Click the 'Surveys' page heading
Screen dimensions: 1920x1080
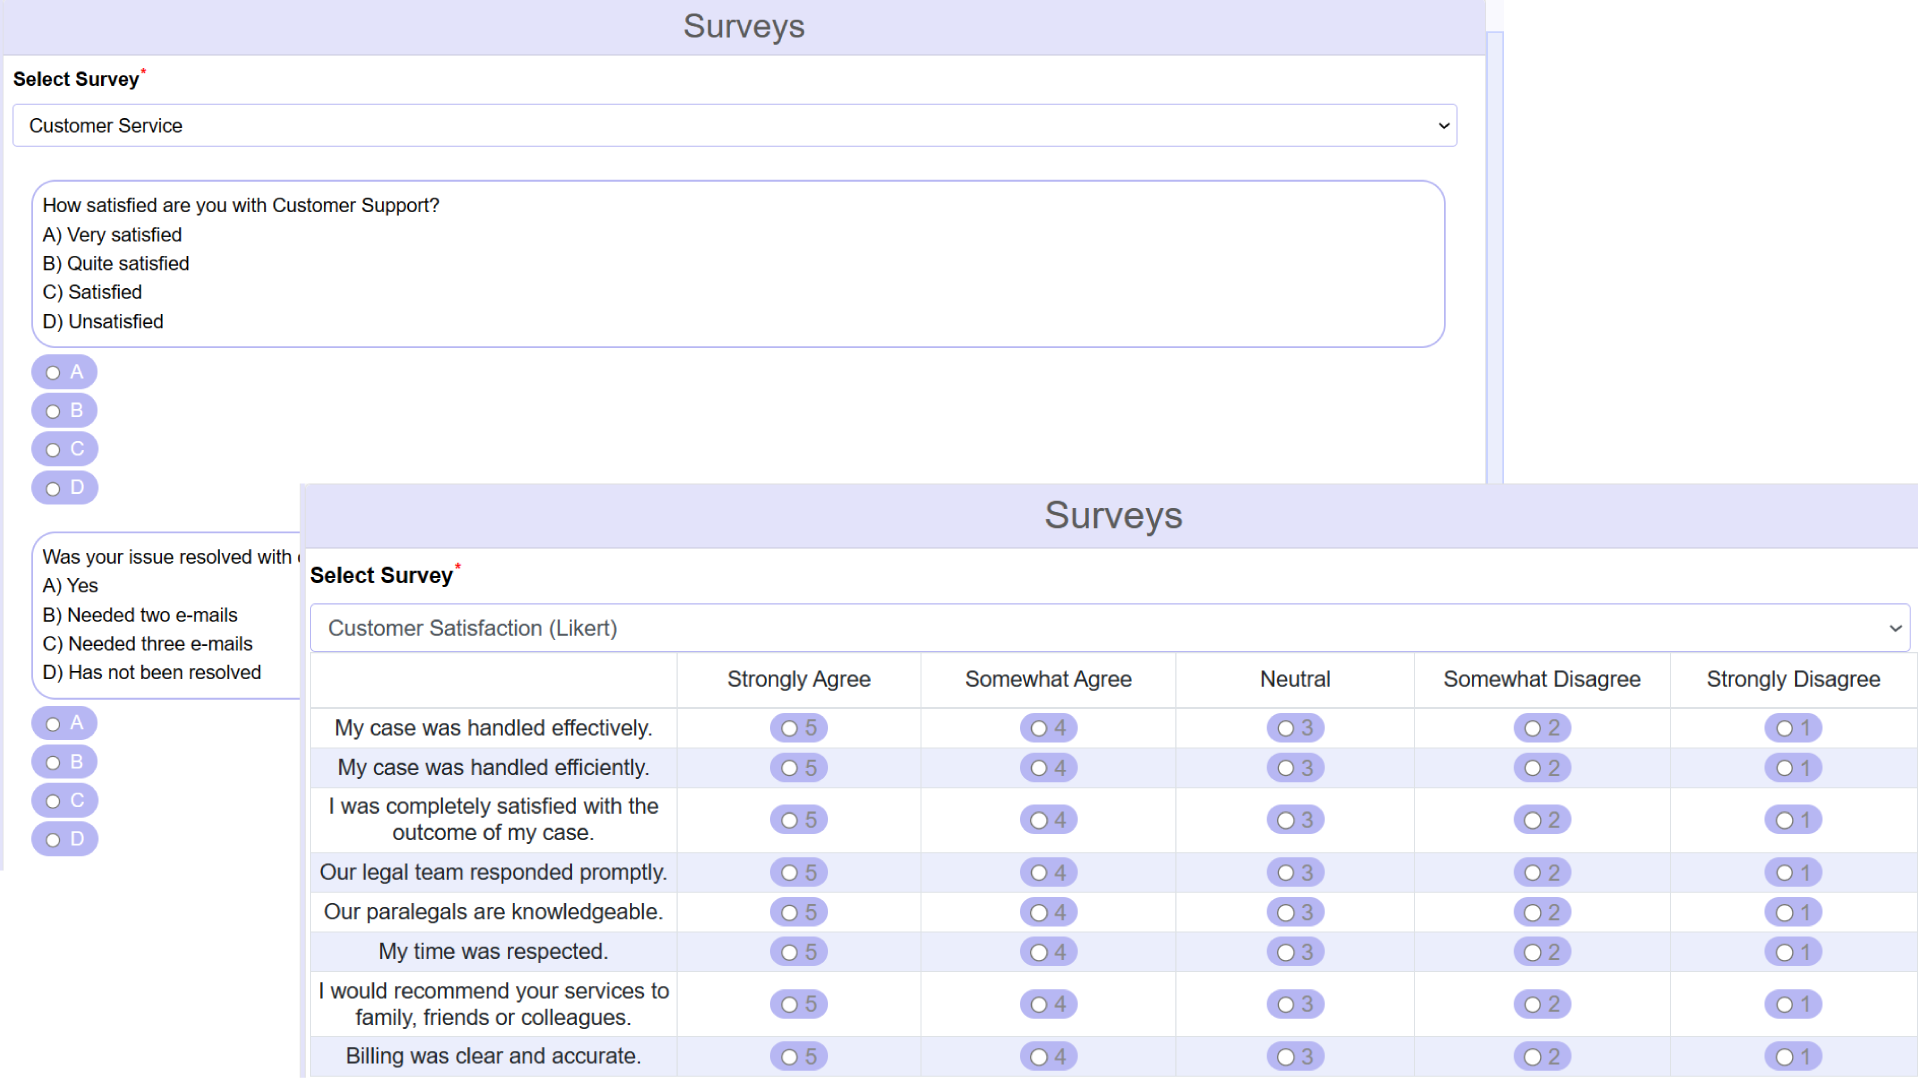pos(744,27)
